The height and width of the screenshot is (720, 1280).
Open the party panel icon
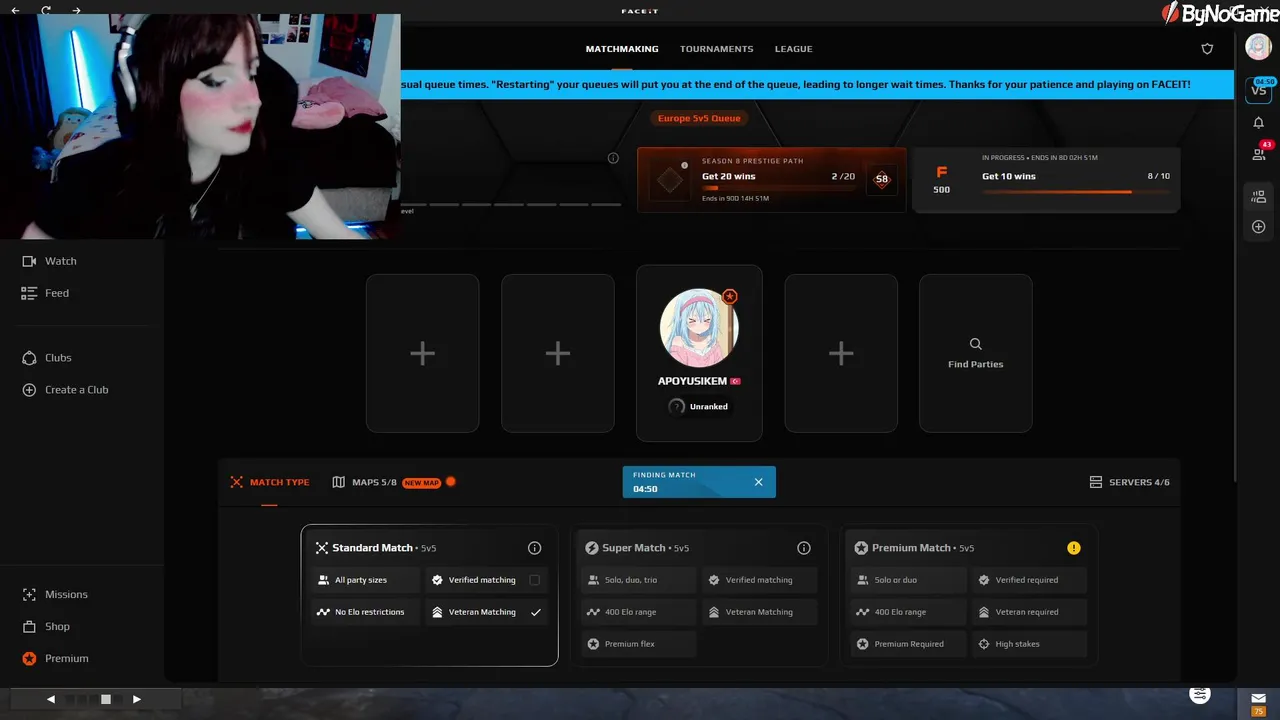pos(1259,197)
